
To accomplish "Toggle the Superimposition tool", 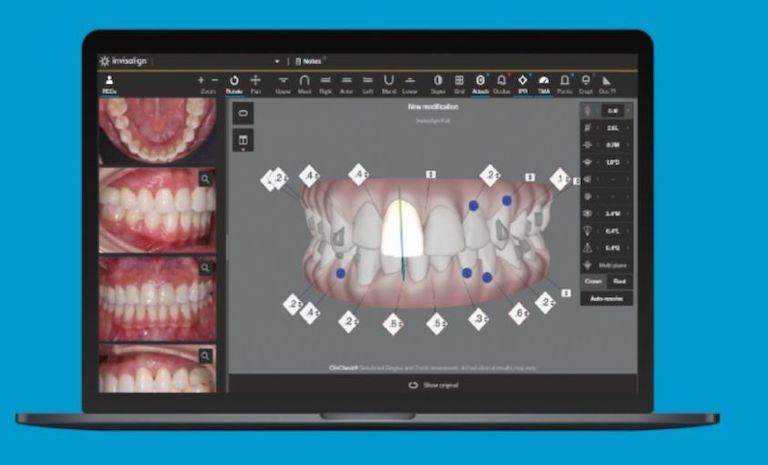I will pos(438,84).
